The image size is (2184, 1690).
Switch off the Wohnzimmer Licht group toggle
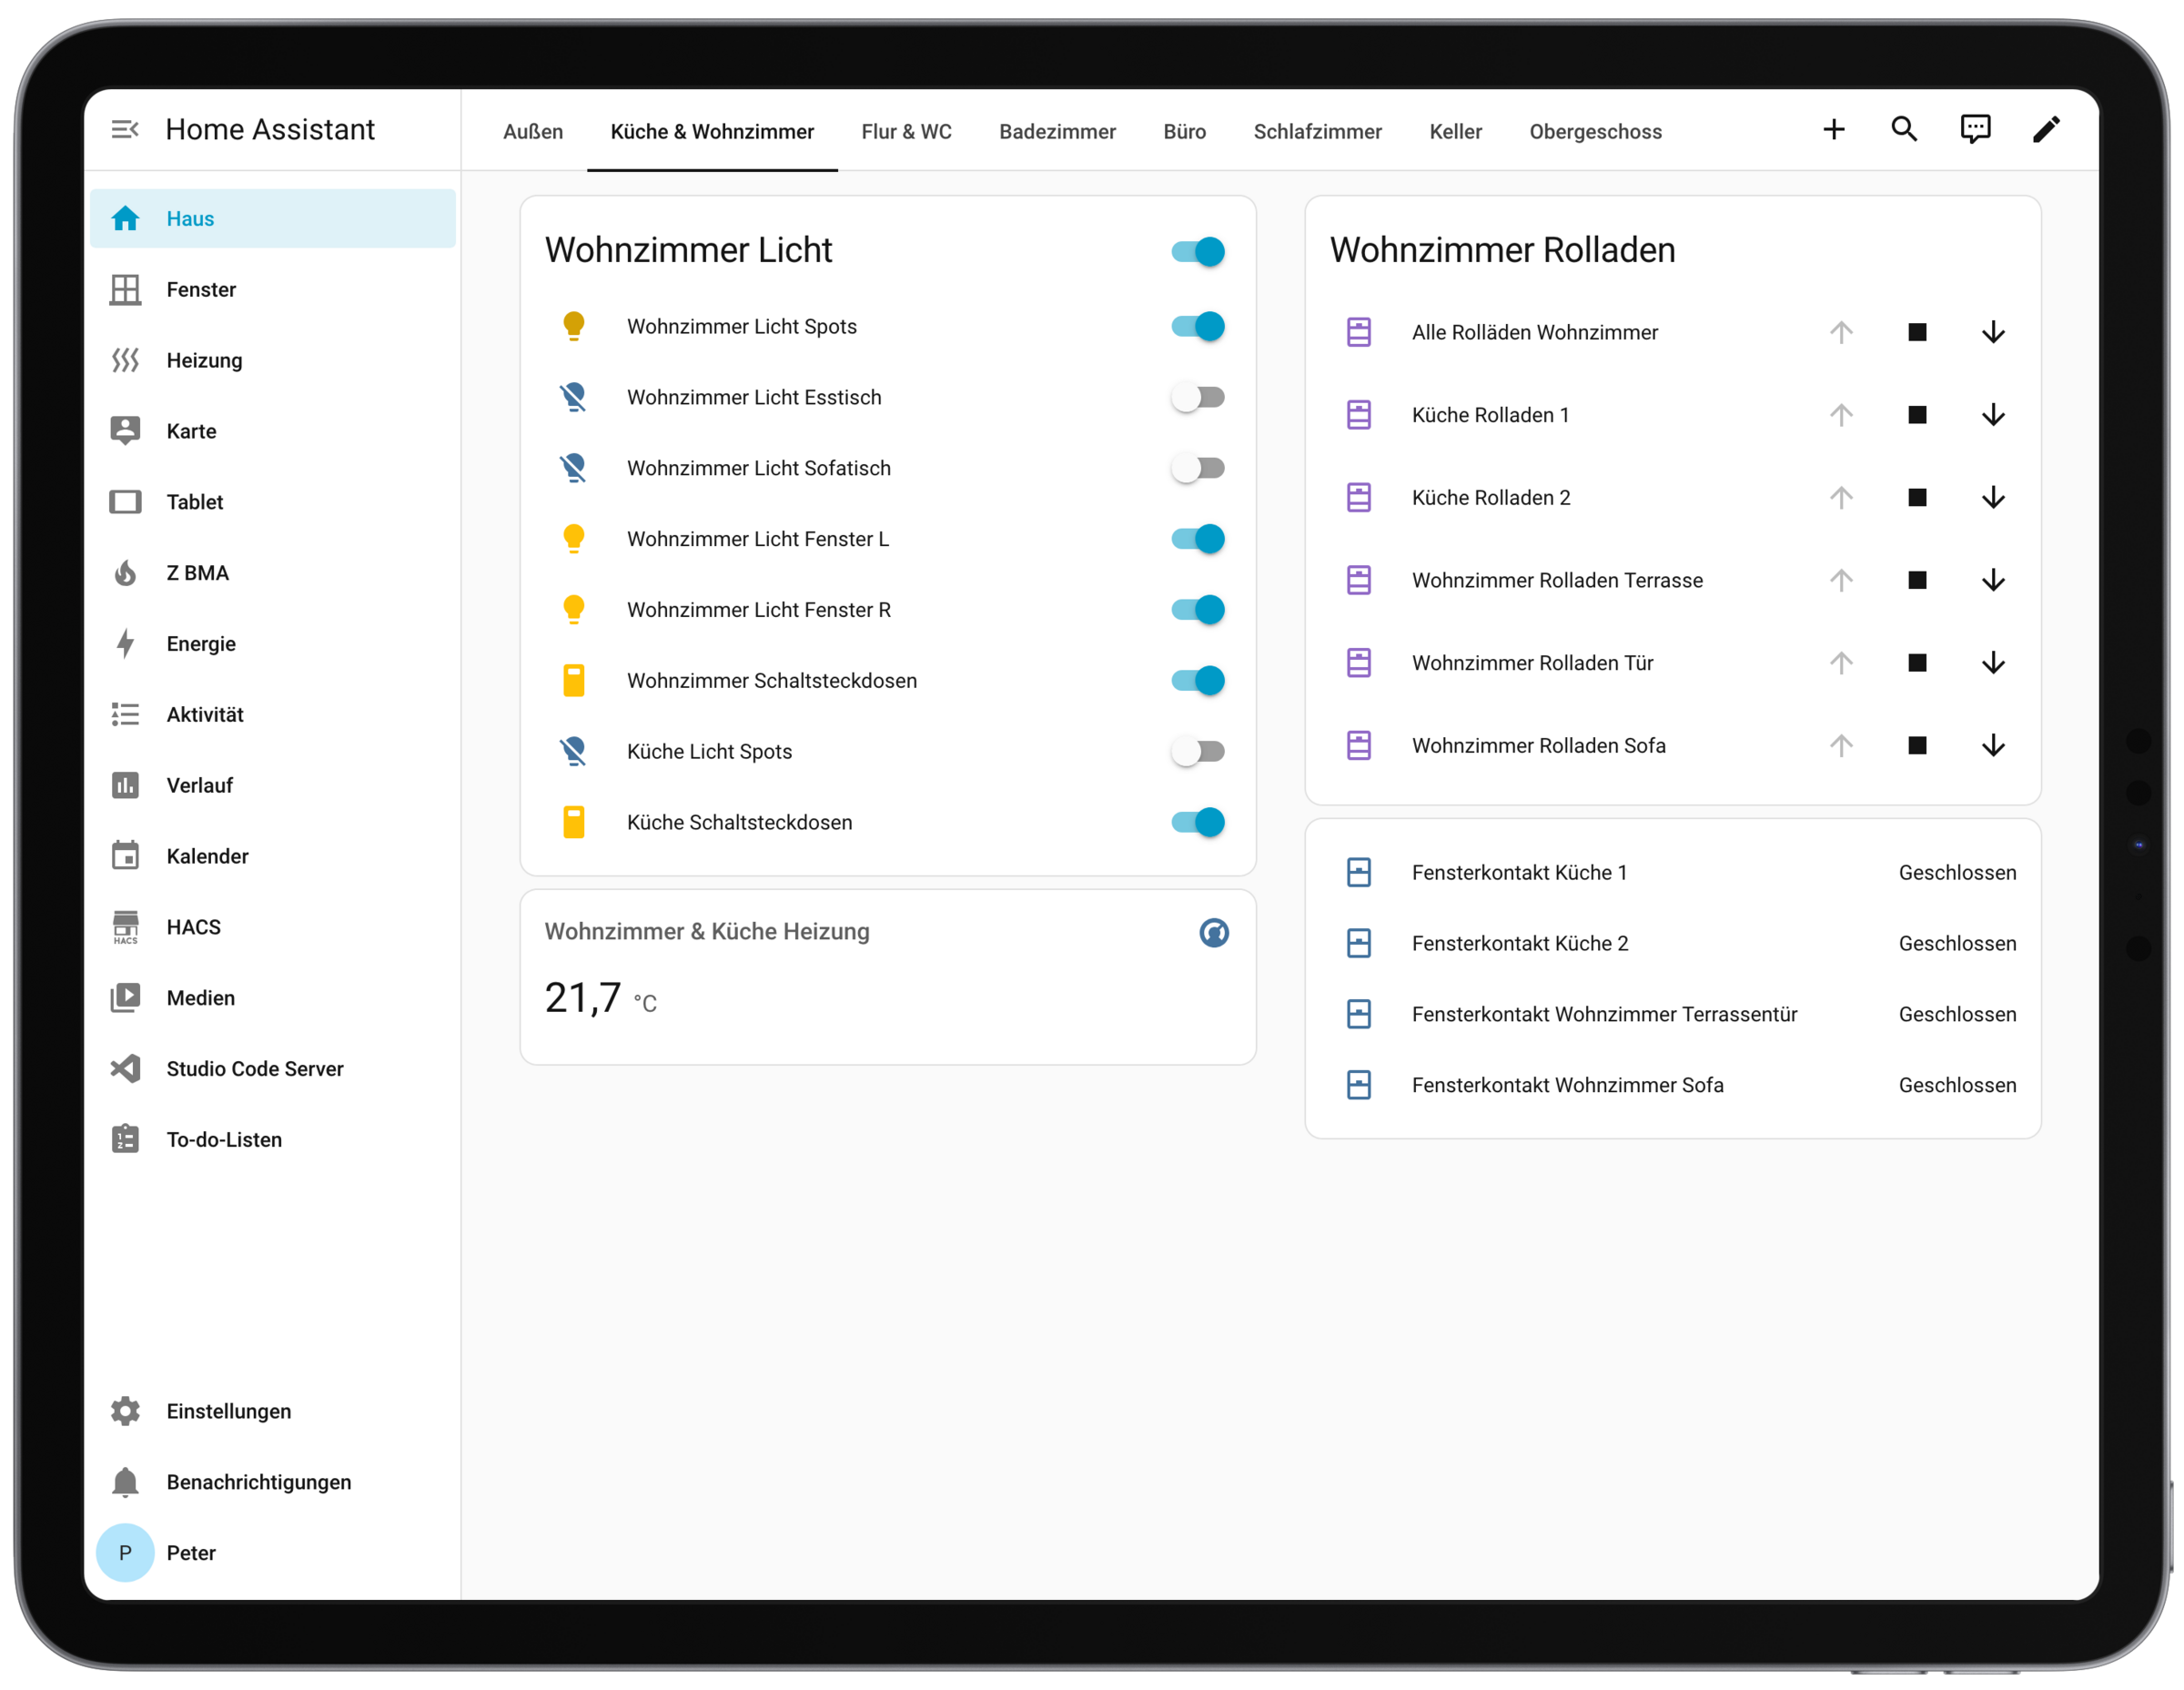point(1197,252)
